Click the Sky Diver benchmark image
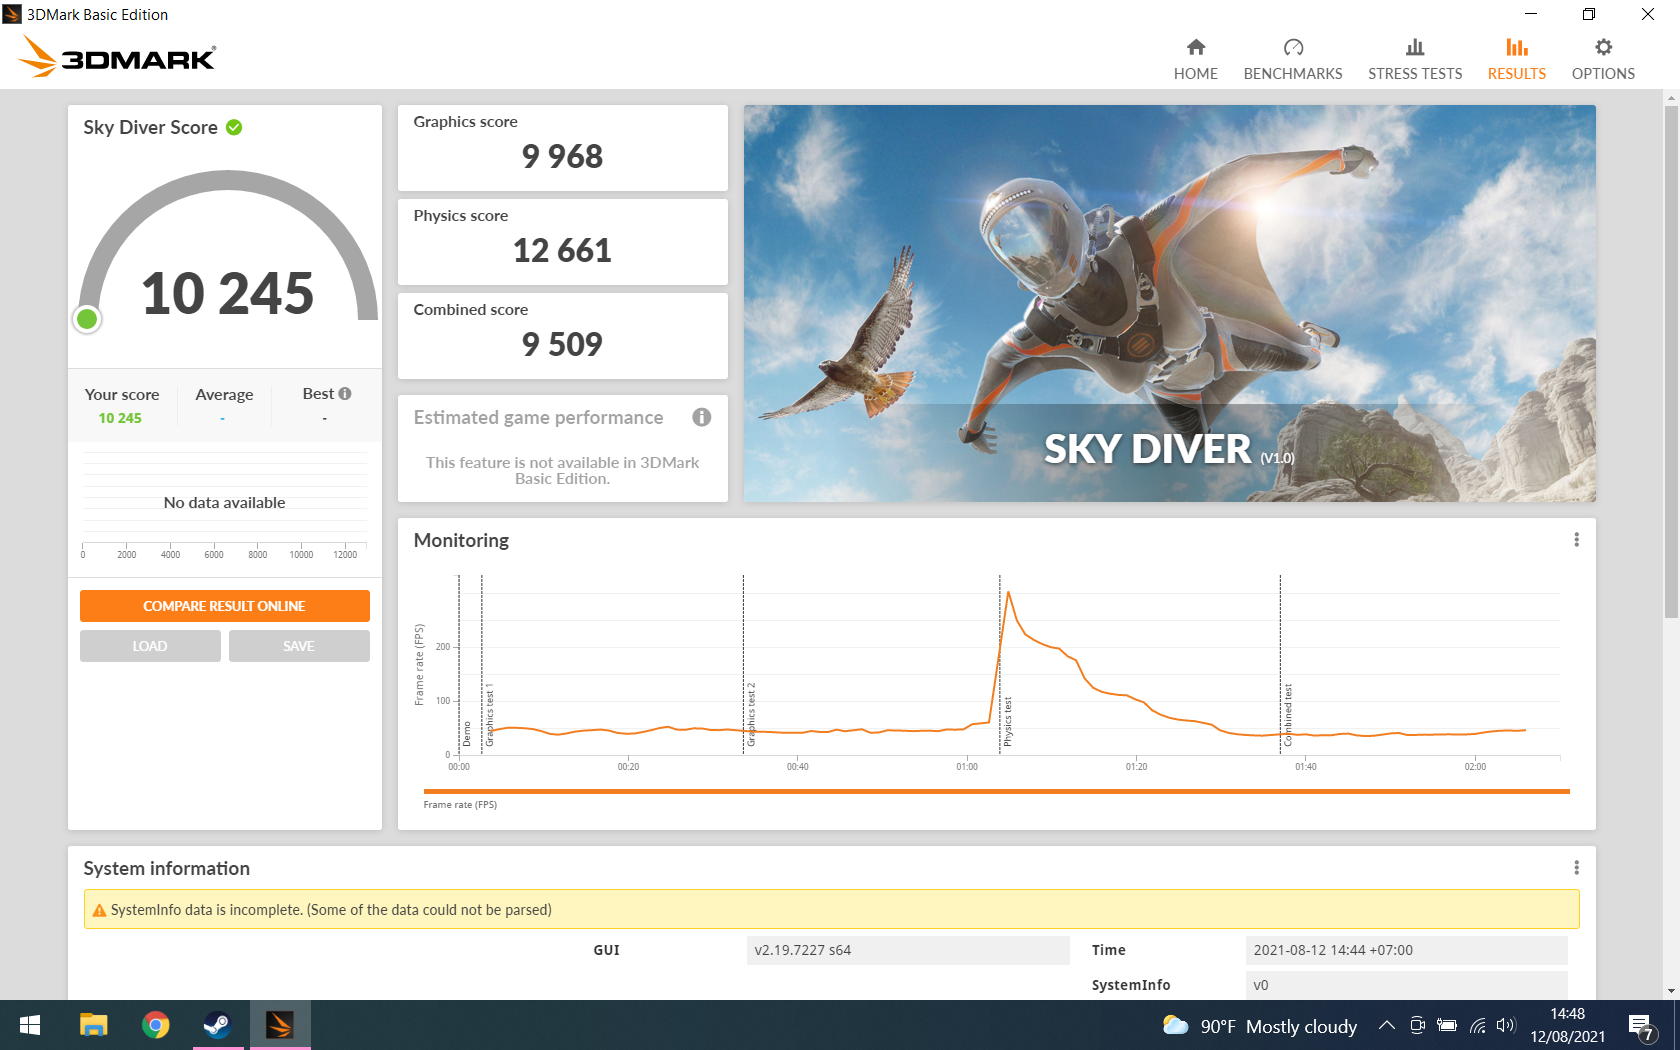The image size is (1680, 1050). [x=1169, y=303]
